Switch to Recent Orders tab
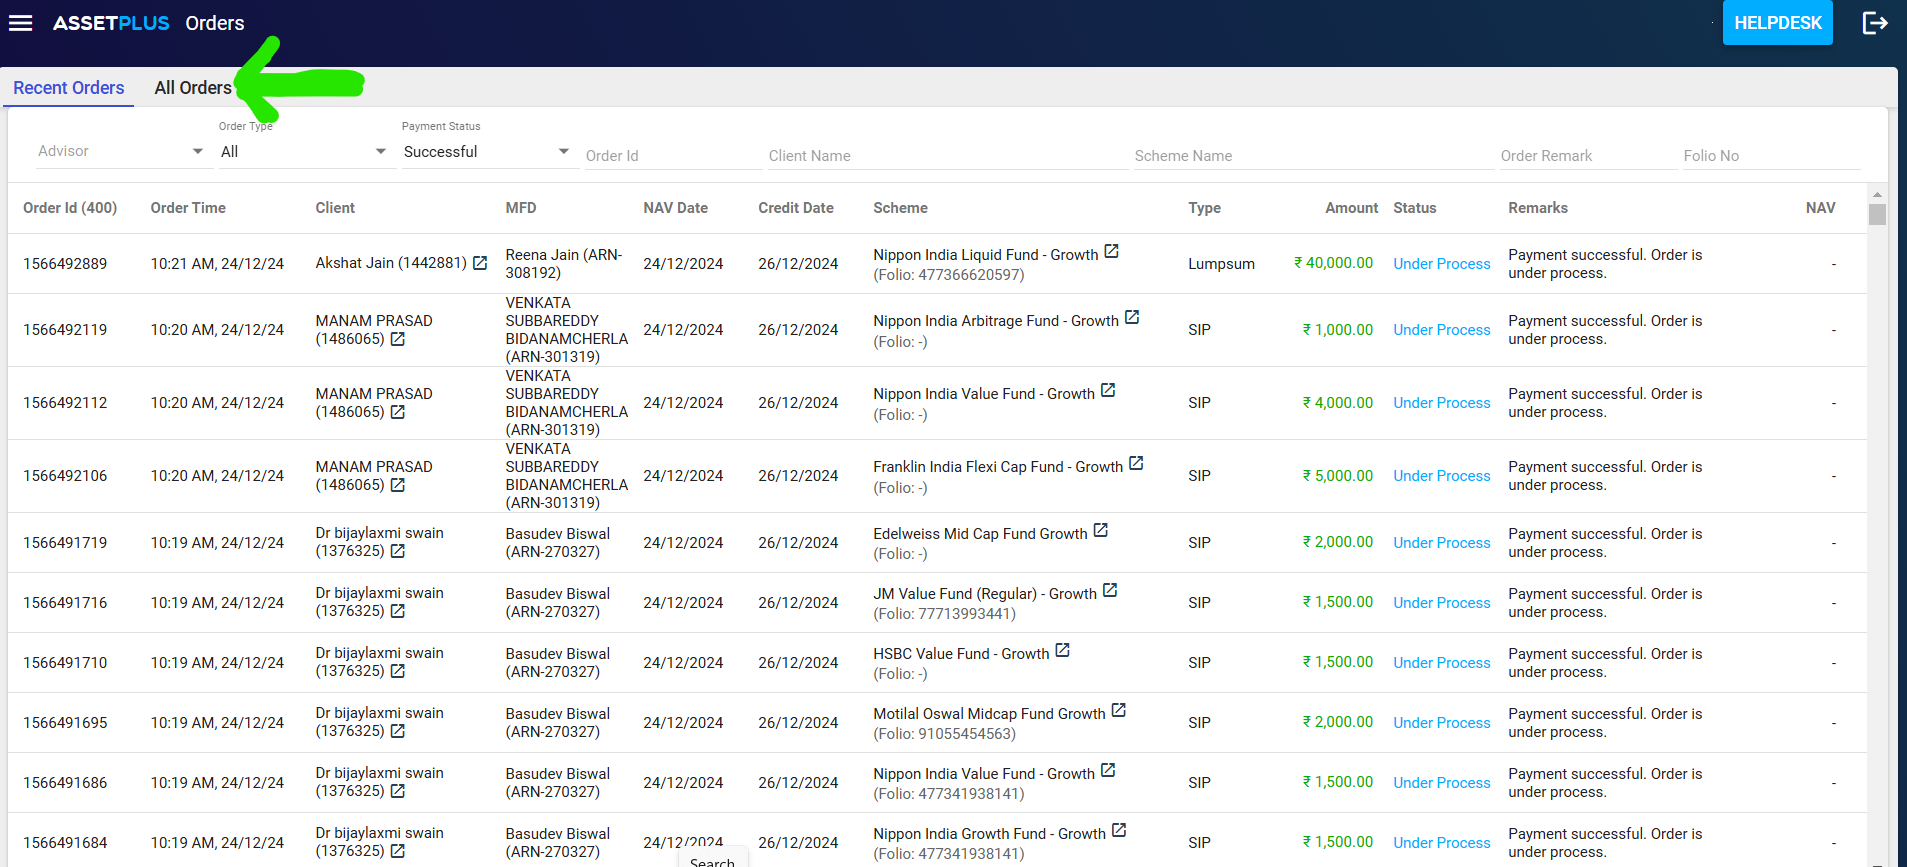Screen dimensions: 1907x867 point(69,88)
